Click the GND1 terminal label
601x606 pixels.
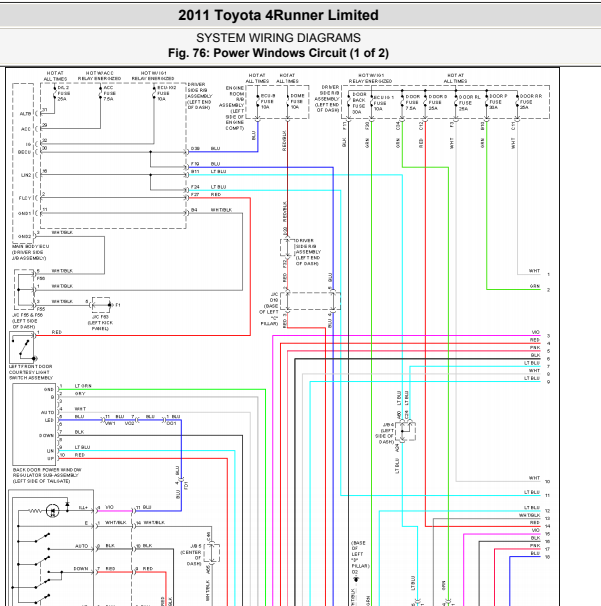25,213
